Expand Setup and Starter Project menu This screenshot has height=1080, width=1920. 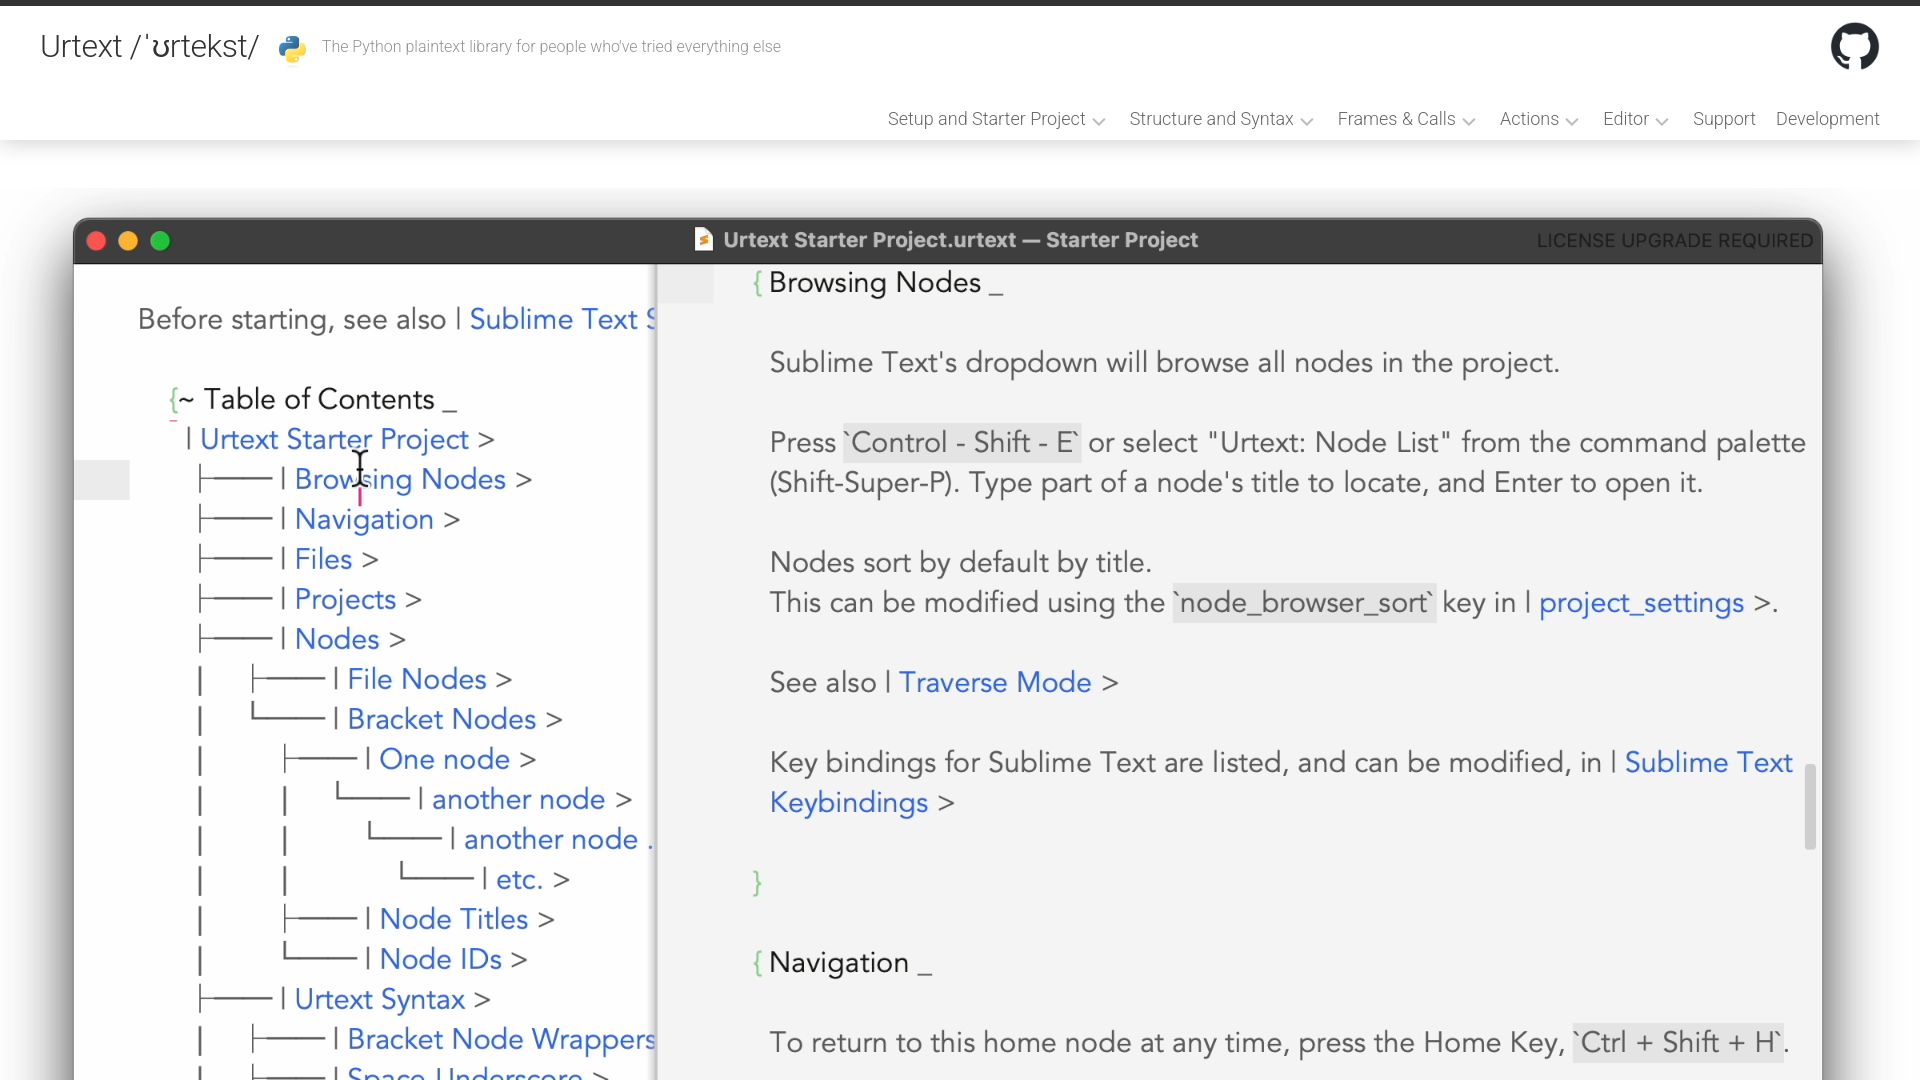pyautogui.click(x=996, y=119)
